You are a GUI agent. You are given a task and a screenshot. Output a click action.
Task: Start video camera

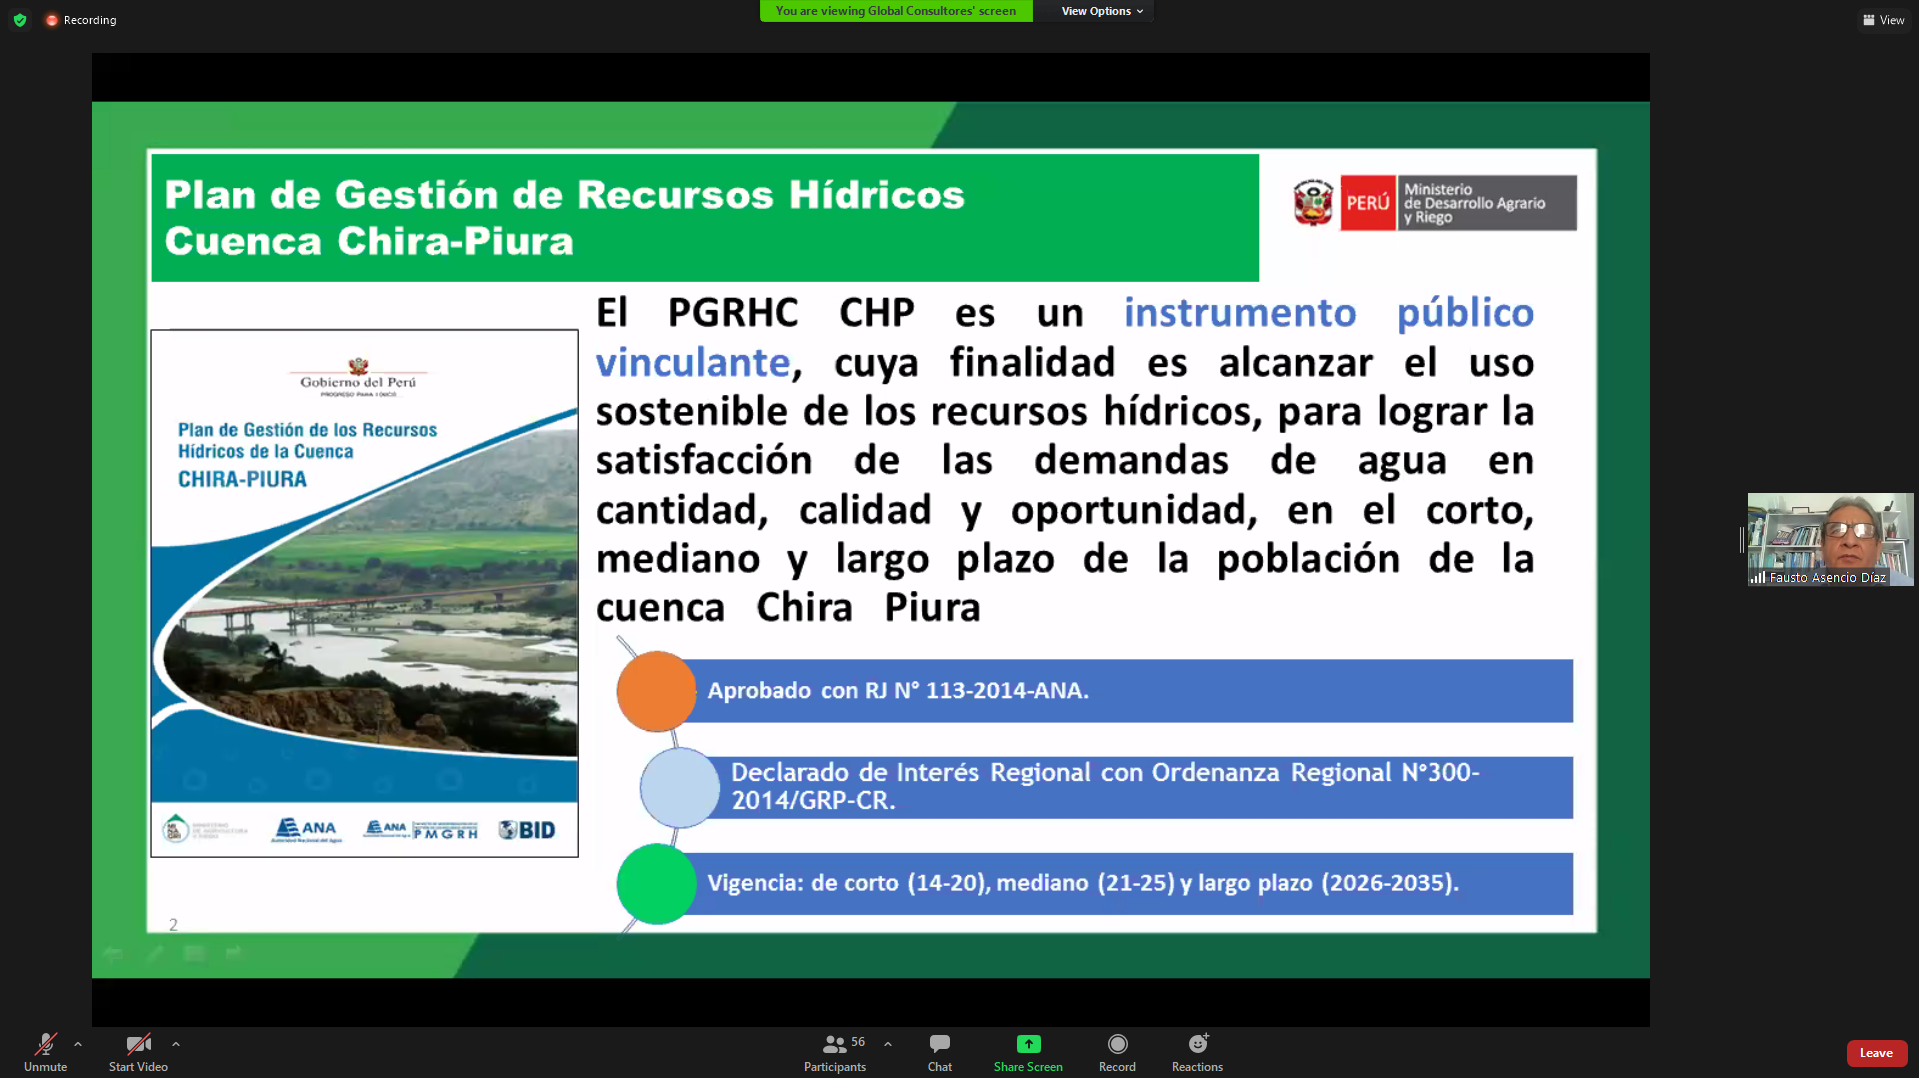138,1052
